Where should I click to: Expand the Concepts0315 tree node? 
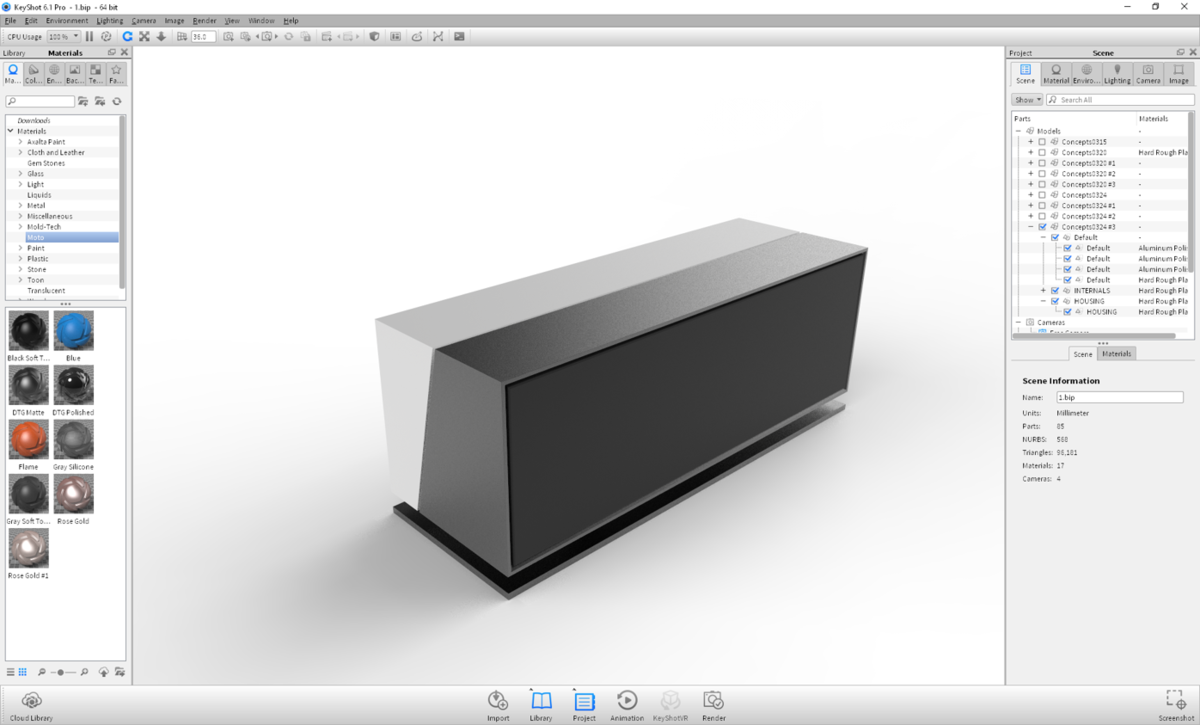tap(1031, 142)
